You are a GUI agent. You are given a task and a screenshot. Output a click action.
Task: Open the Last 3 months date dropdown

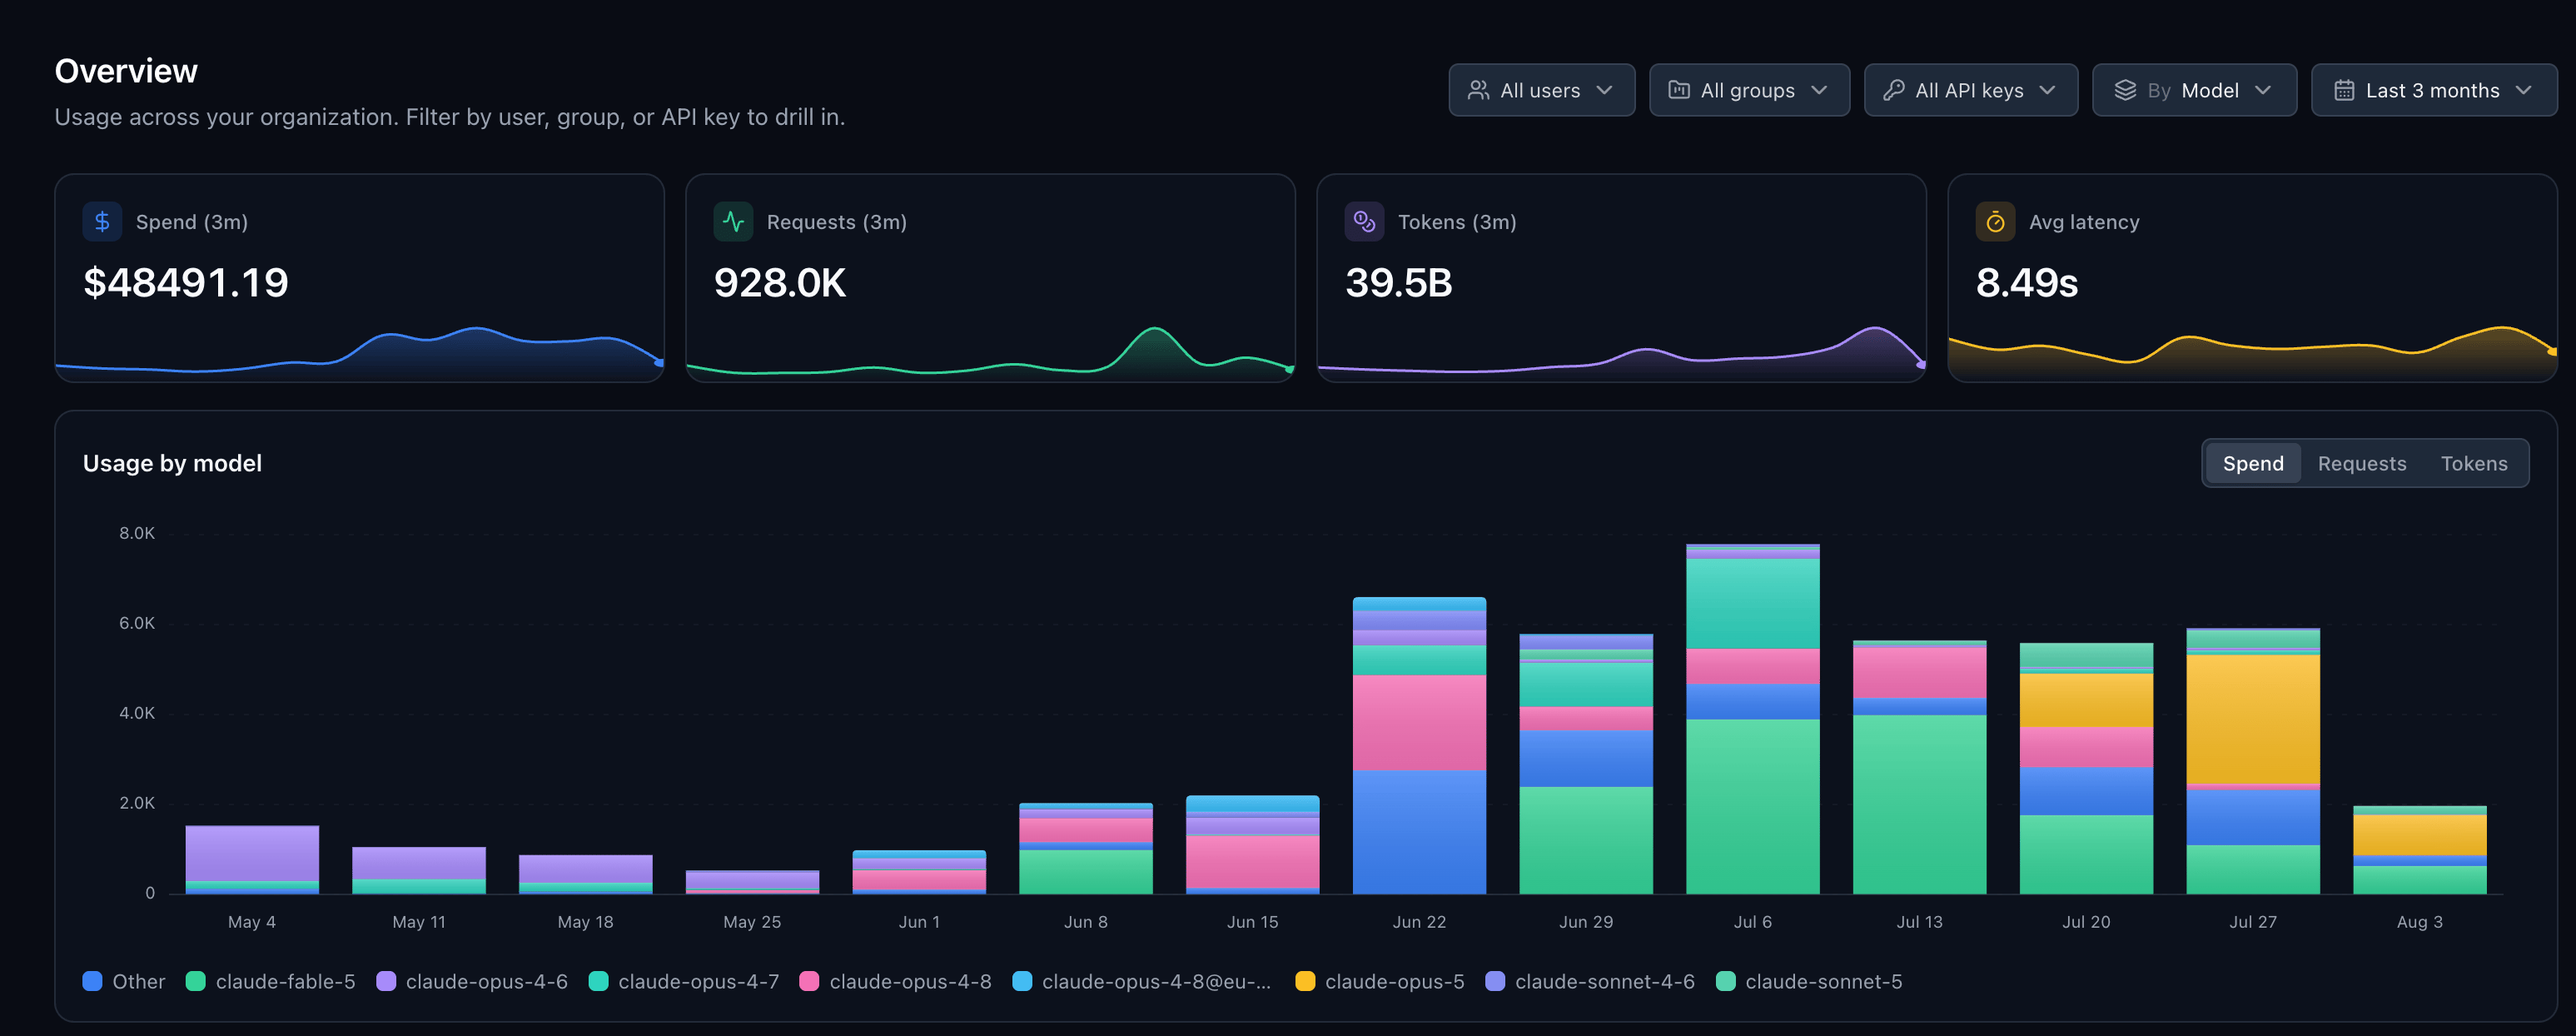[x=2434, y=90]
